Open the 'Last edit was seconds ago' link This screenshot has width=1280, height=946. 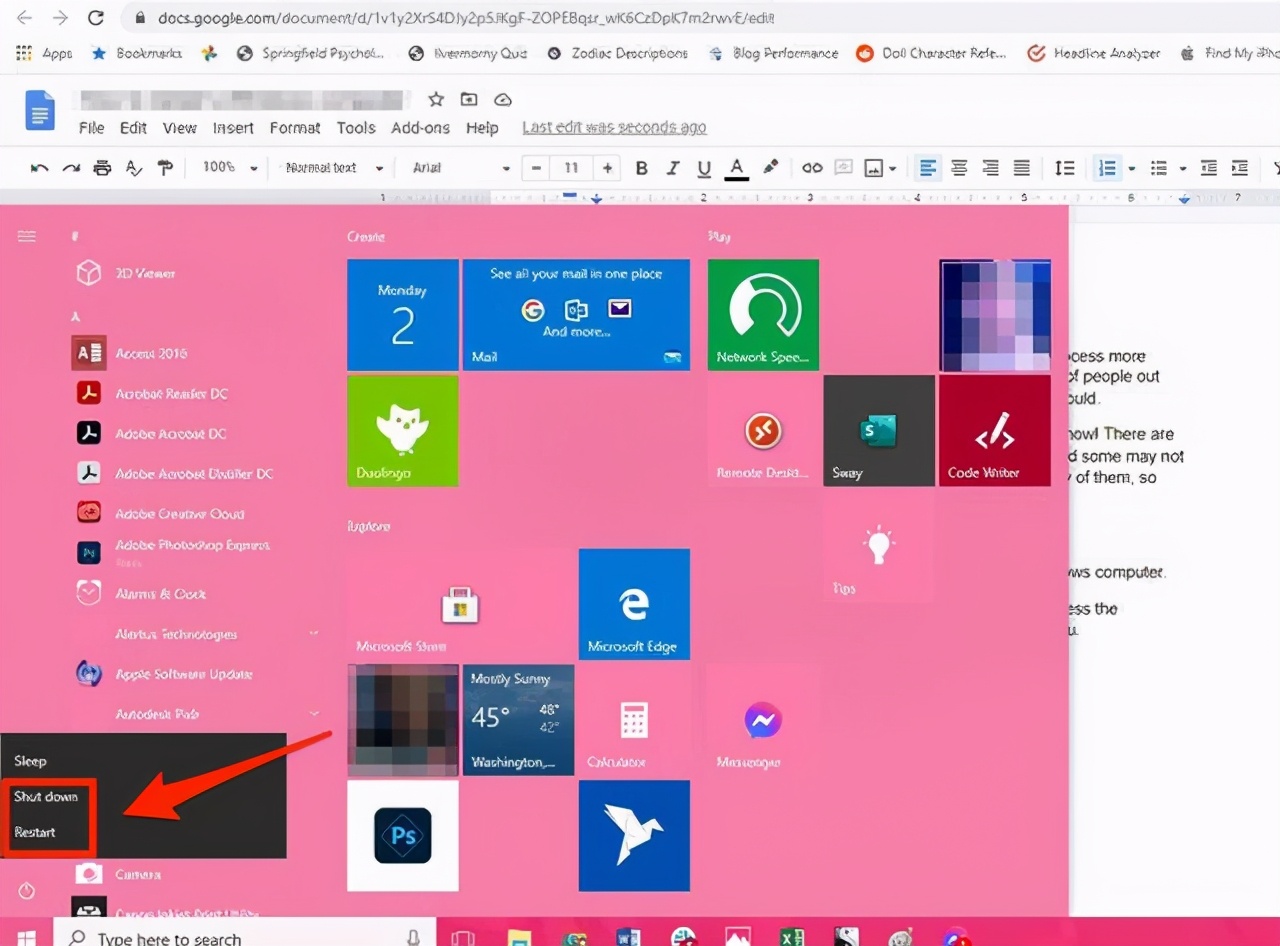(614, 128)
